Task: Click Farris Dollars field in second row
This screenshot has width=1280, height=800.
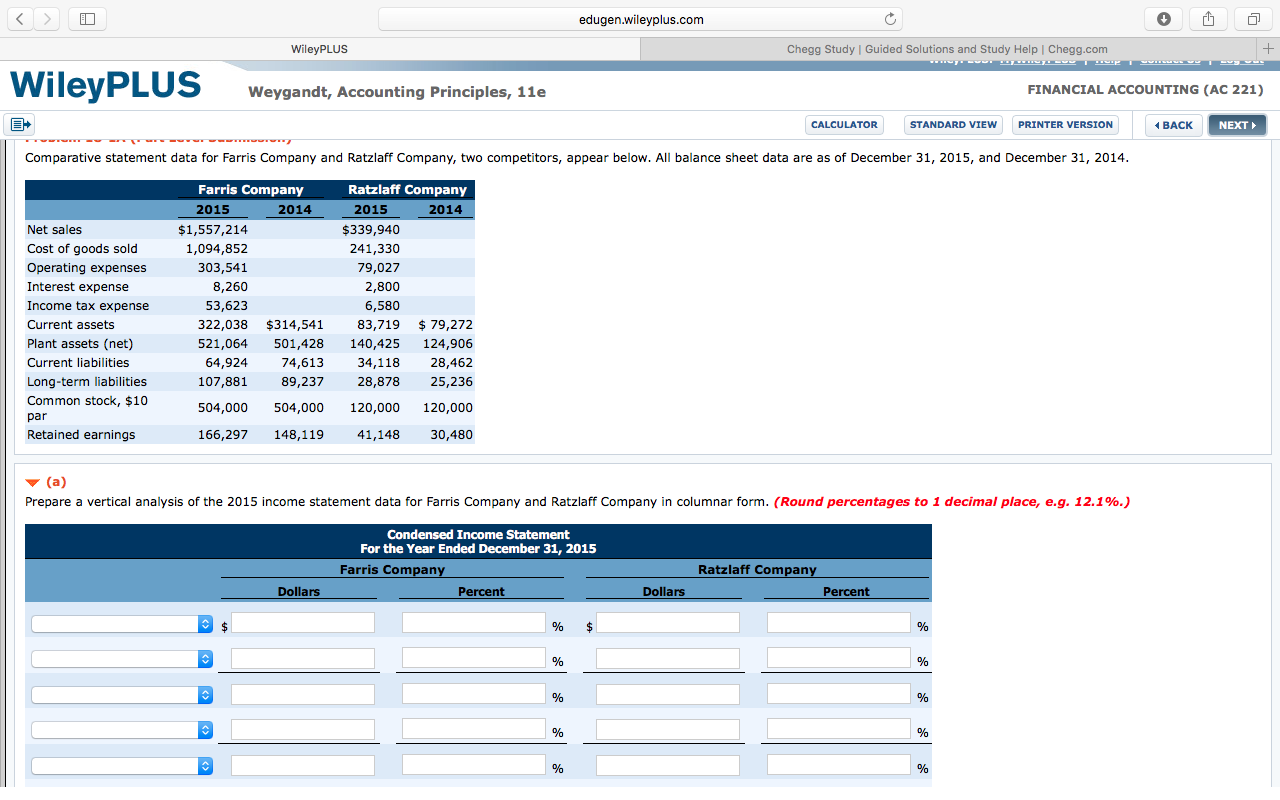Action: (303, 658)
